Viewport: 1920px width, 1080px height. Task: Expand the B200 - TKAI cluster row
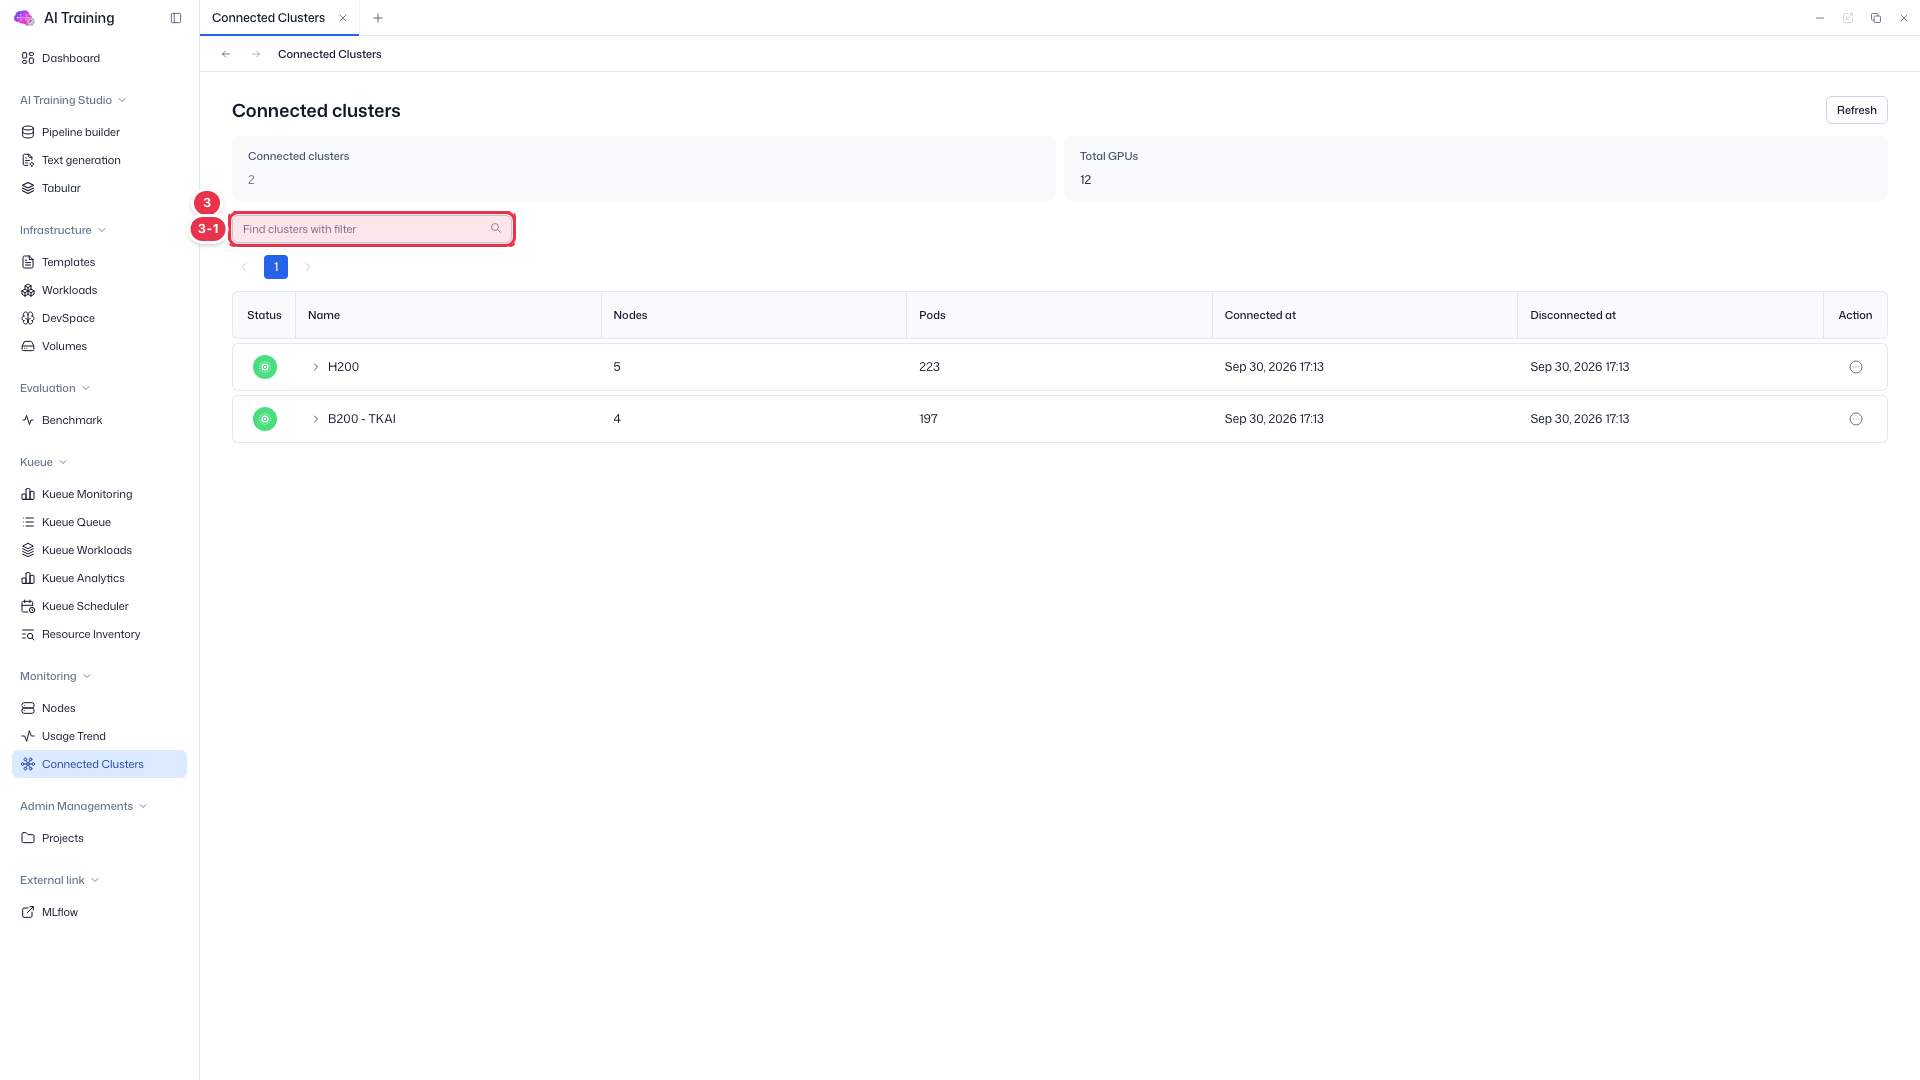(x=316, y=419)
